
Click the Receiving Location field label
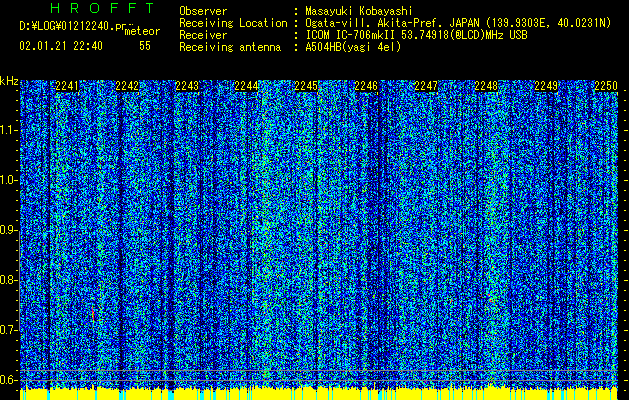click(233, 23)
